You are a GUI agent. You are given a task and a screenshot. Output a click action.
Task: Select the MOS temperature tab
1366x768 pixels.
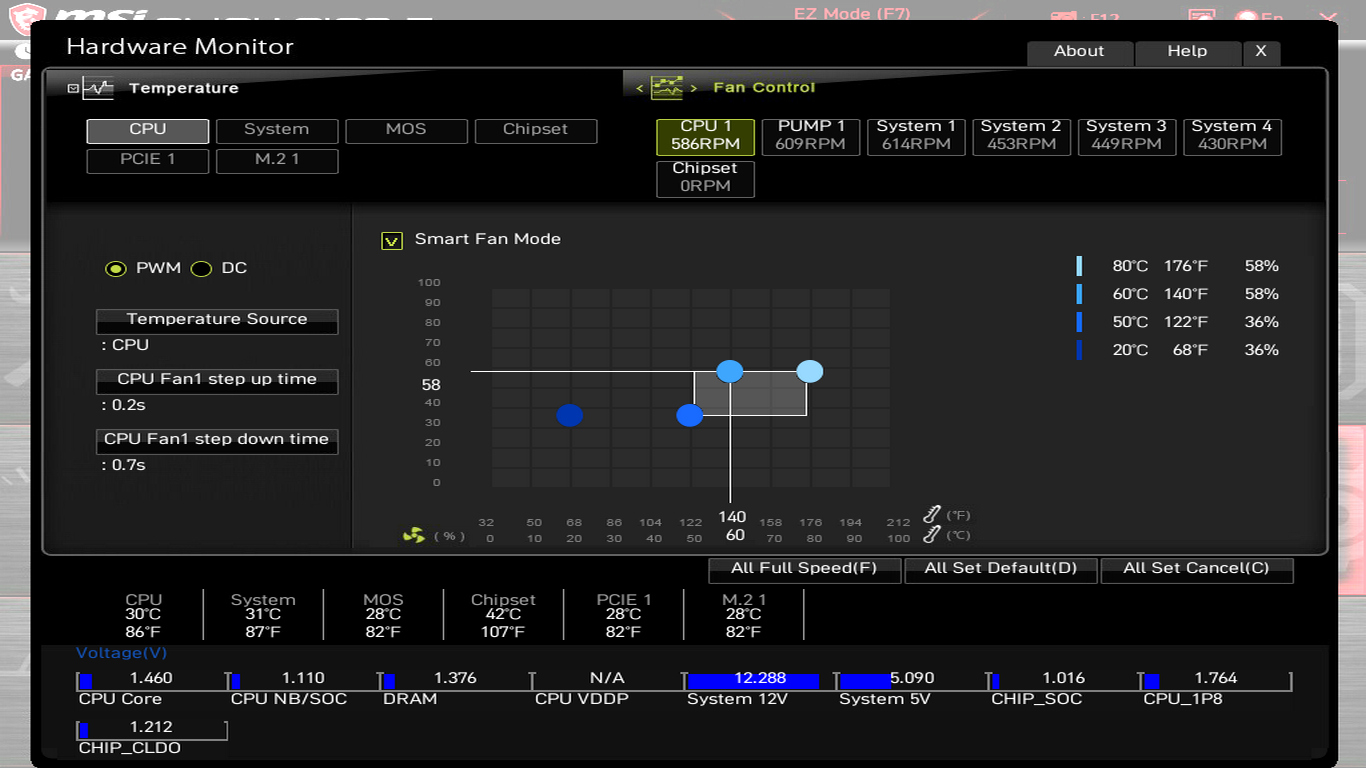[x=406, y=131]
